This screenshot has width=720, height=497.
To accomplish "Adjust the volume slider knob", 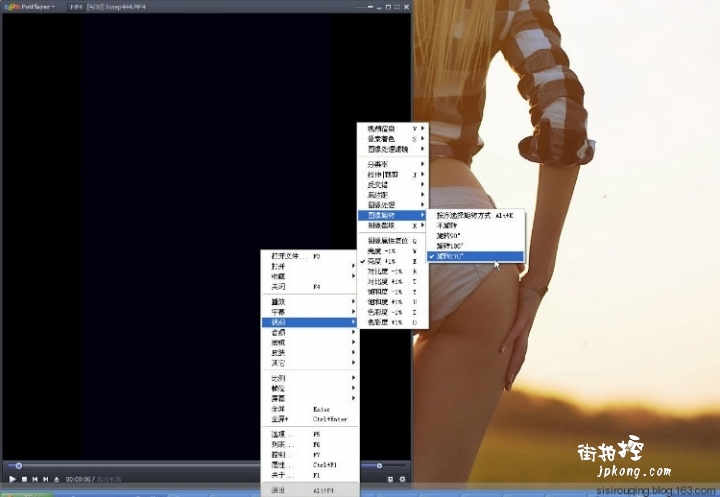I will coord(378,466).
